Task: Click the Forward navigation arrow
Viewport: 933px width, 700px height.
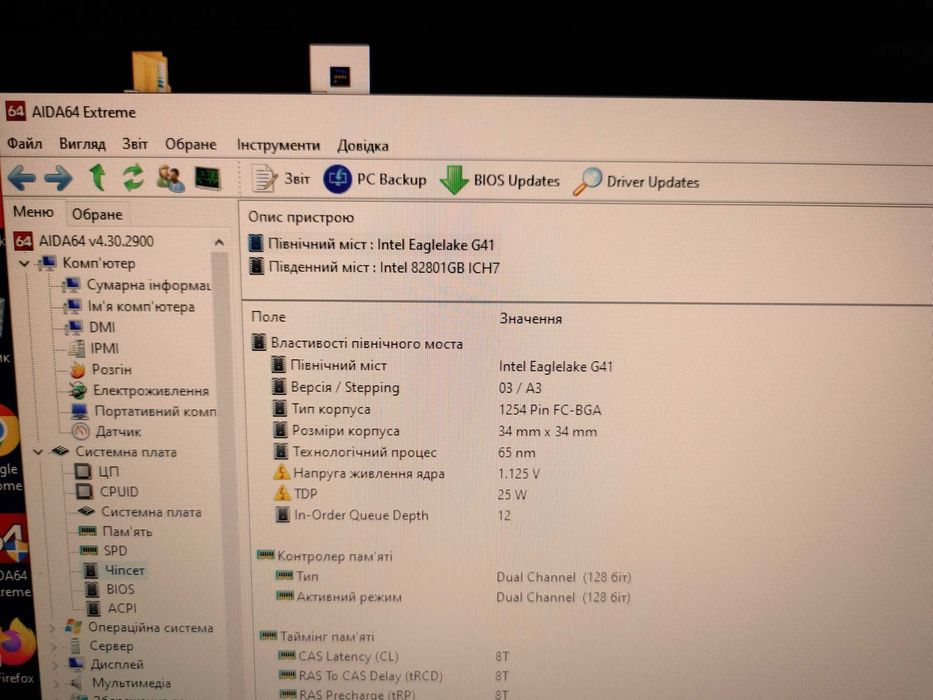Action: [58, 178]
